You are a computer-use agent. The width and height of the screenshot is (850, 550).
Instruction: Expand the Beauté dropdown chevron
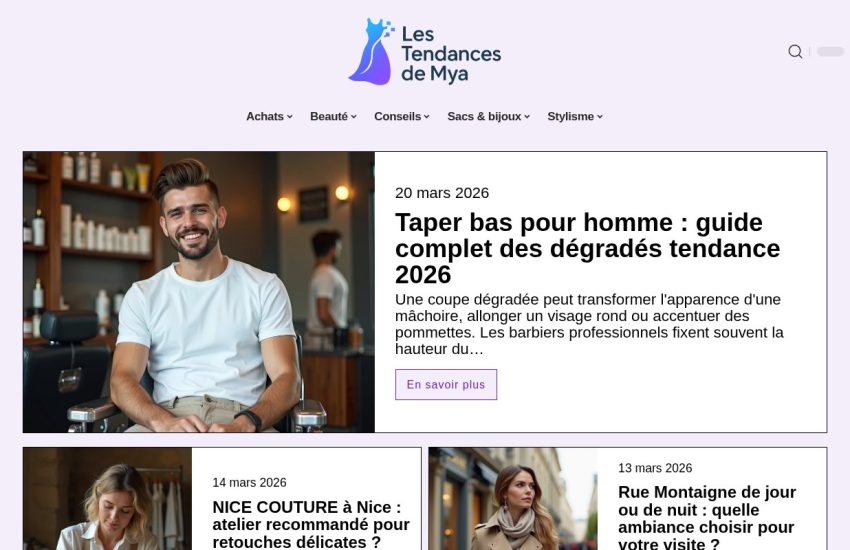[x=354, y=117]
